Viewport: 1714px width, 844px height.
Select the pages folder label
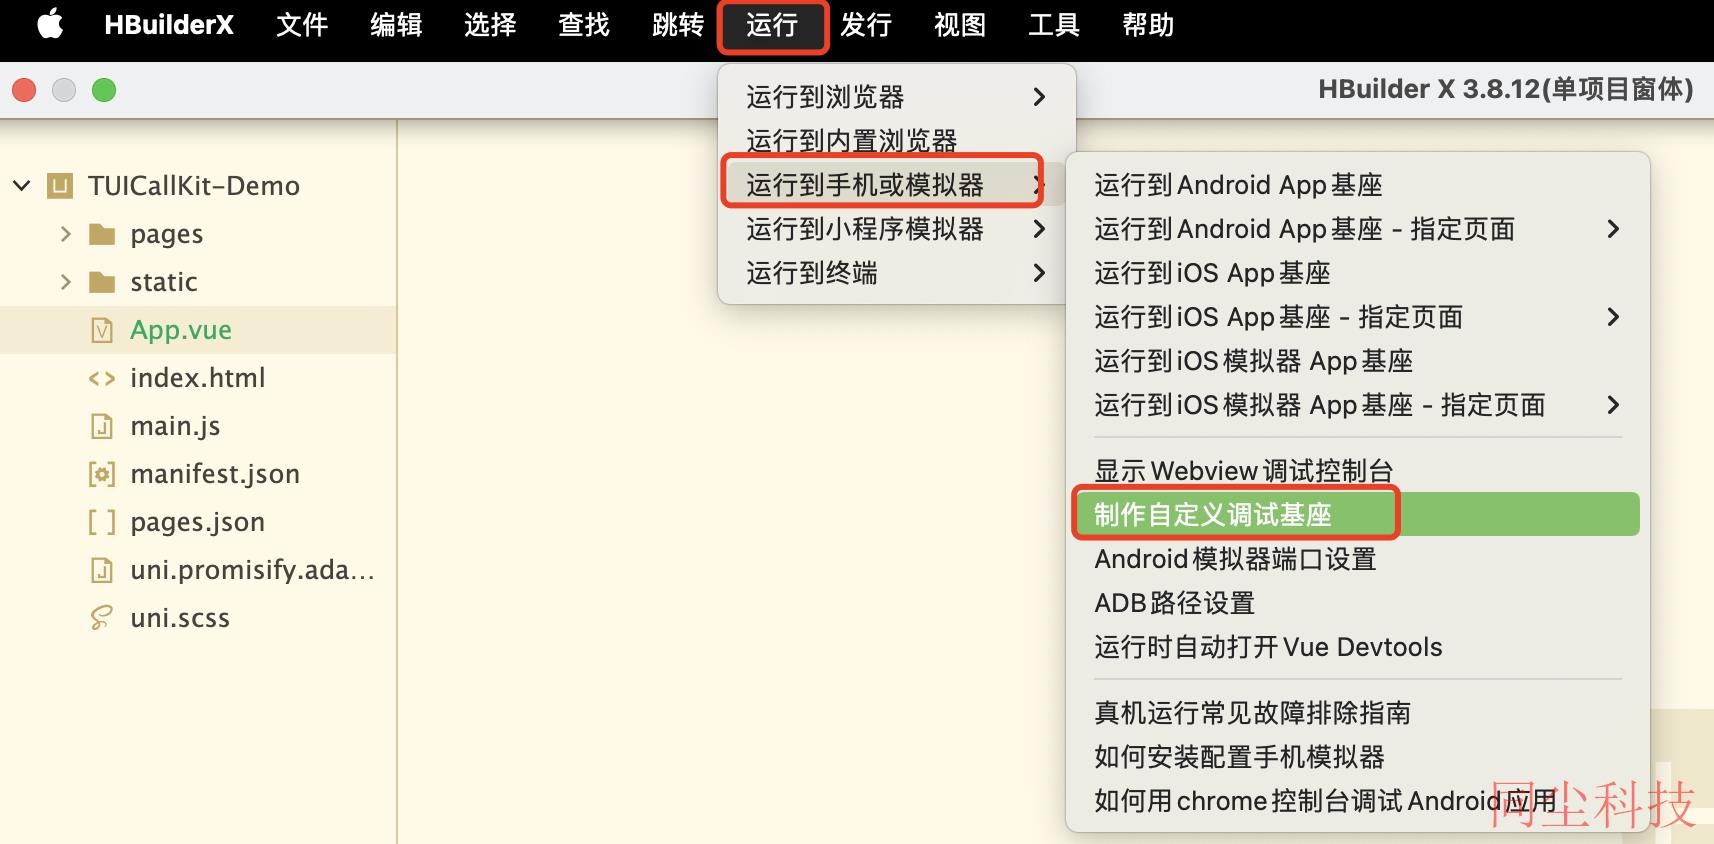pos(167,234)
